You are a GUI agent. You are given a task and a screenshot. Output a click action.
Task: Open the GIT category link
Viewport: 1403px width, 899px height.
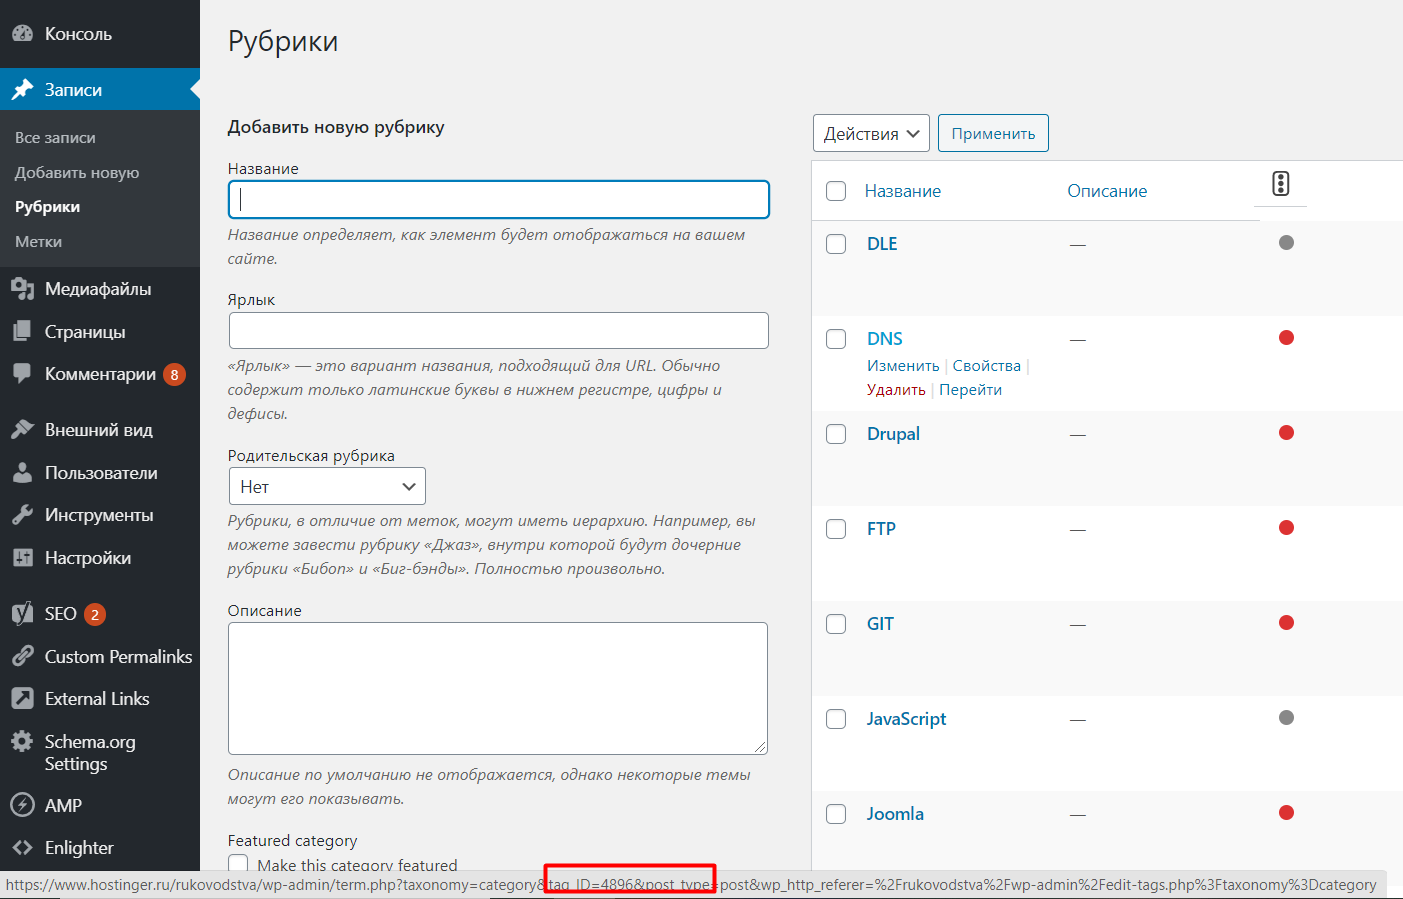[x=880, y=624]
